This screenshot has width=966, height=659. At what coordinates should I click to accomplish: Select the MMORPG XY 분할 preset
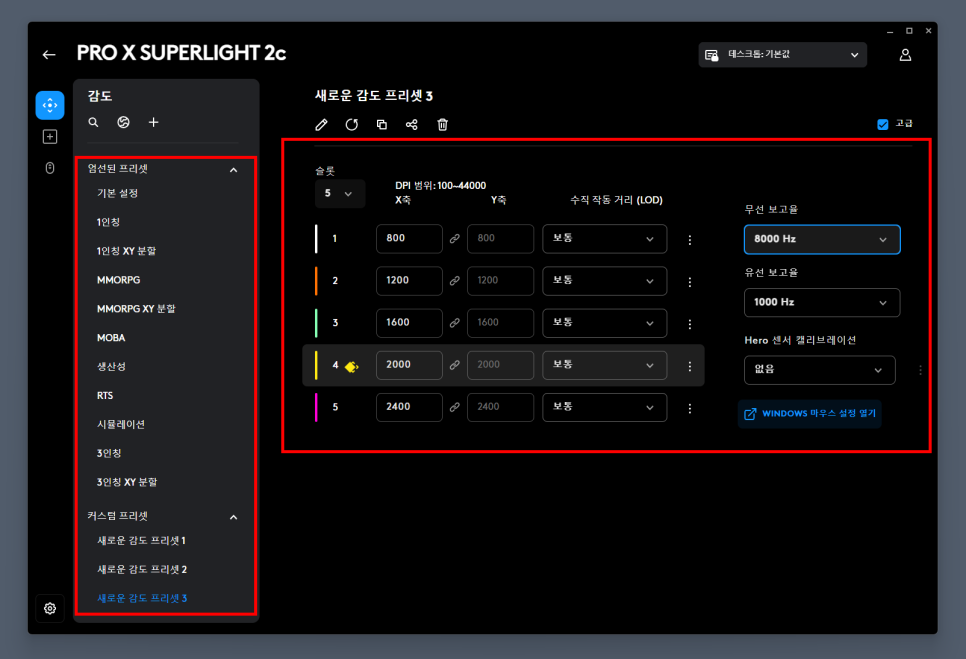pyautogui.click(x=136, y=309)
